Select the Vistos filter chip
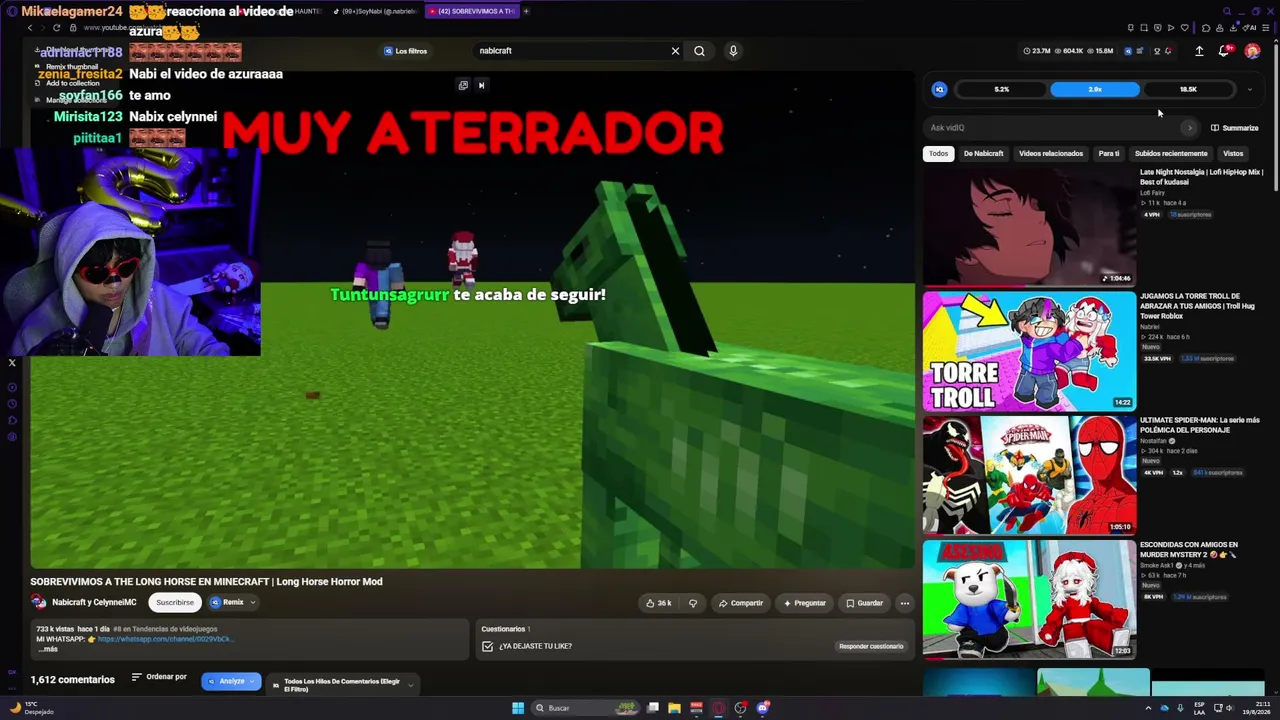 [x=1233, y=154]
